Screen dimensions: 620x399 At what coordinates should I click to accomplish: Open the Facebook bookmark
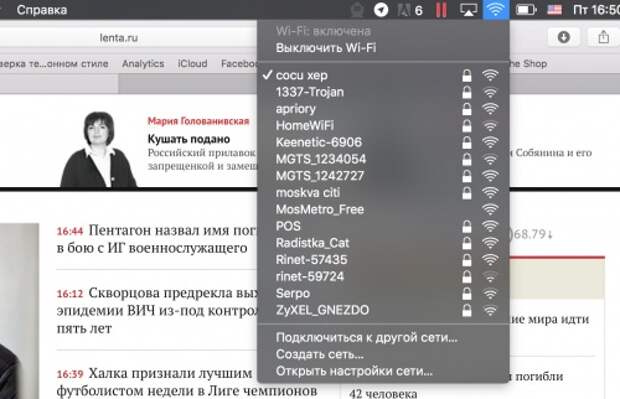[239, 64]
